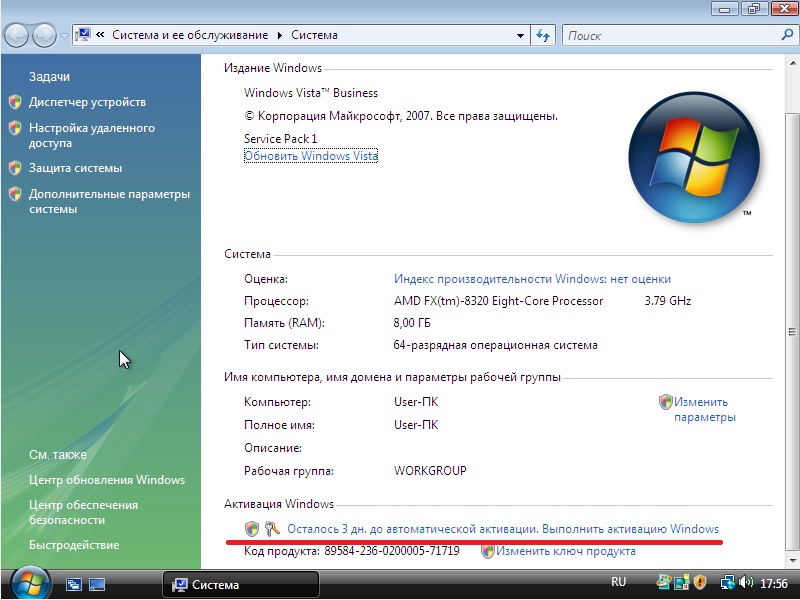Image resolution: width=800 pixels, height=600 pixels.
Task: Open Центр обновления Windows link
Action: [107, 480]
